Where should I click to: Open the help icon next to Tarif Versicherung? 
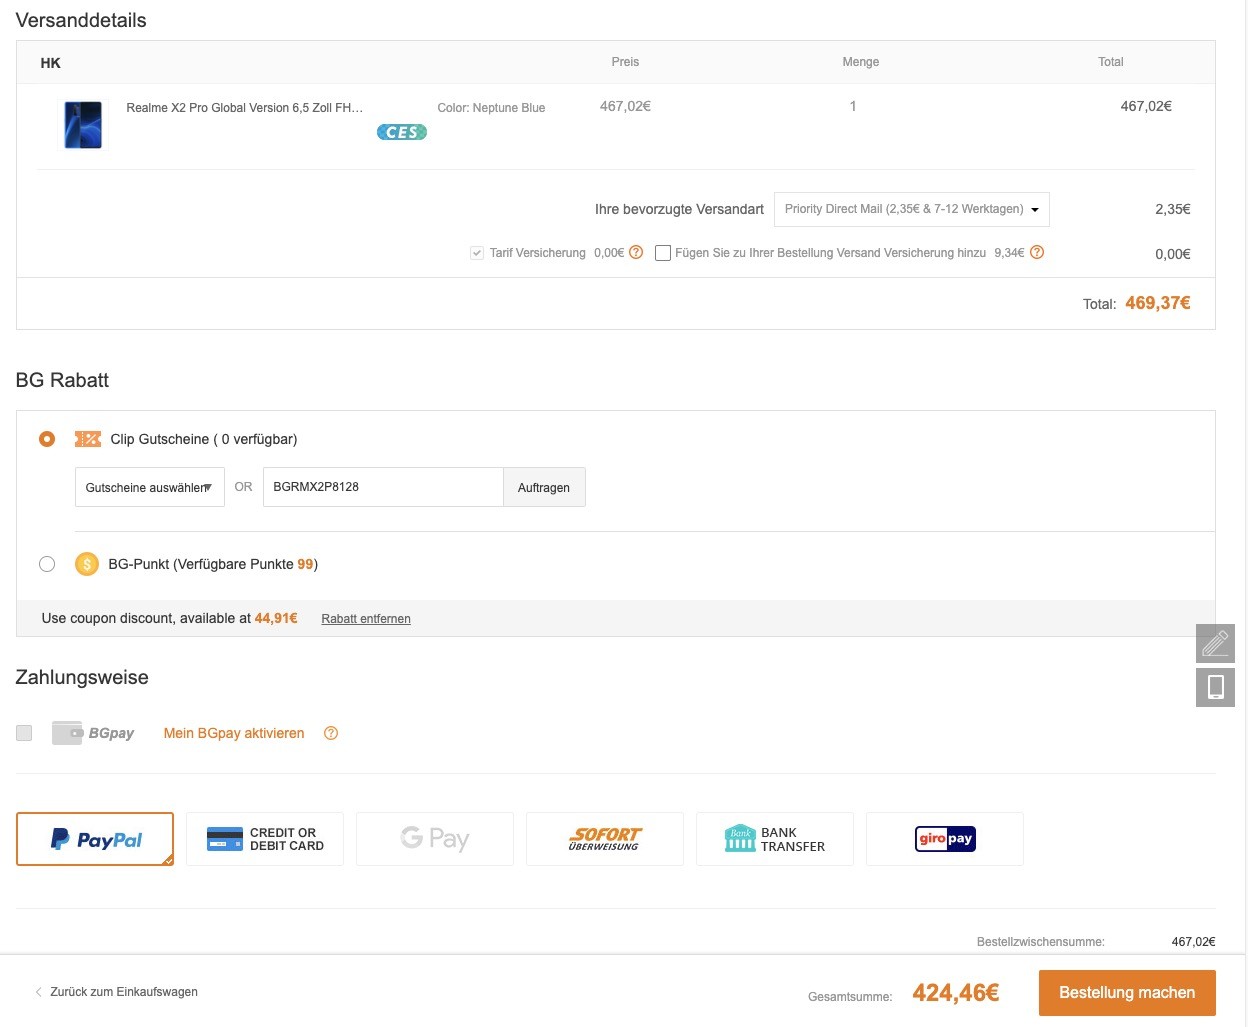click(636, 252)
